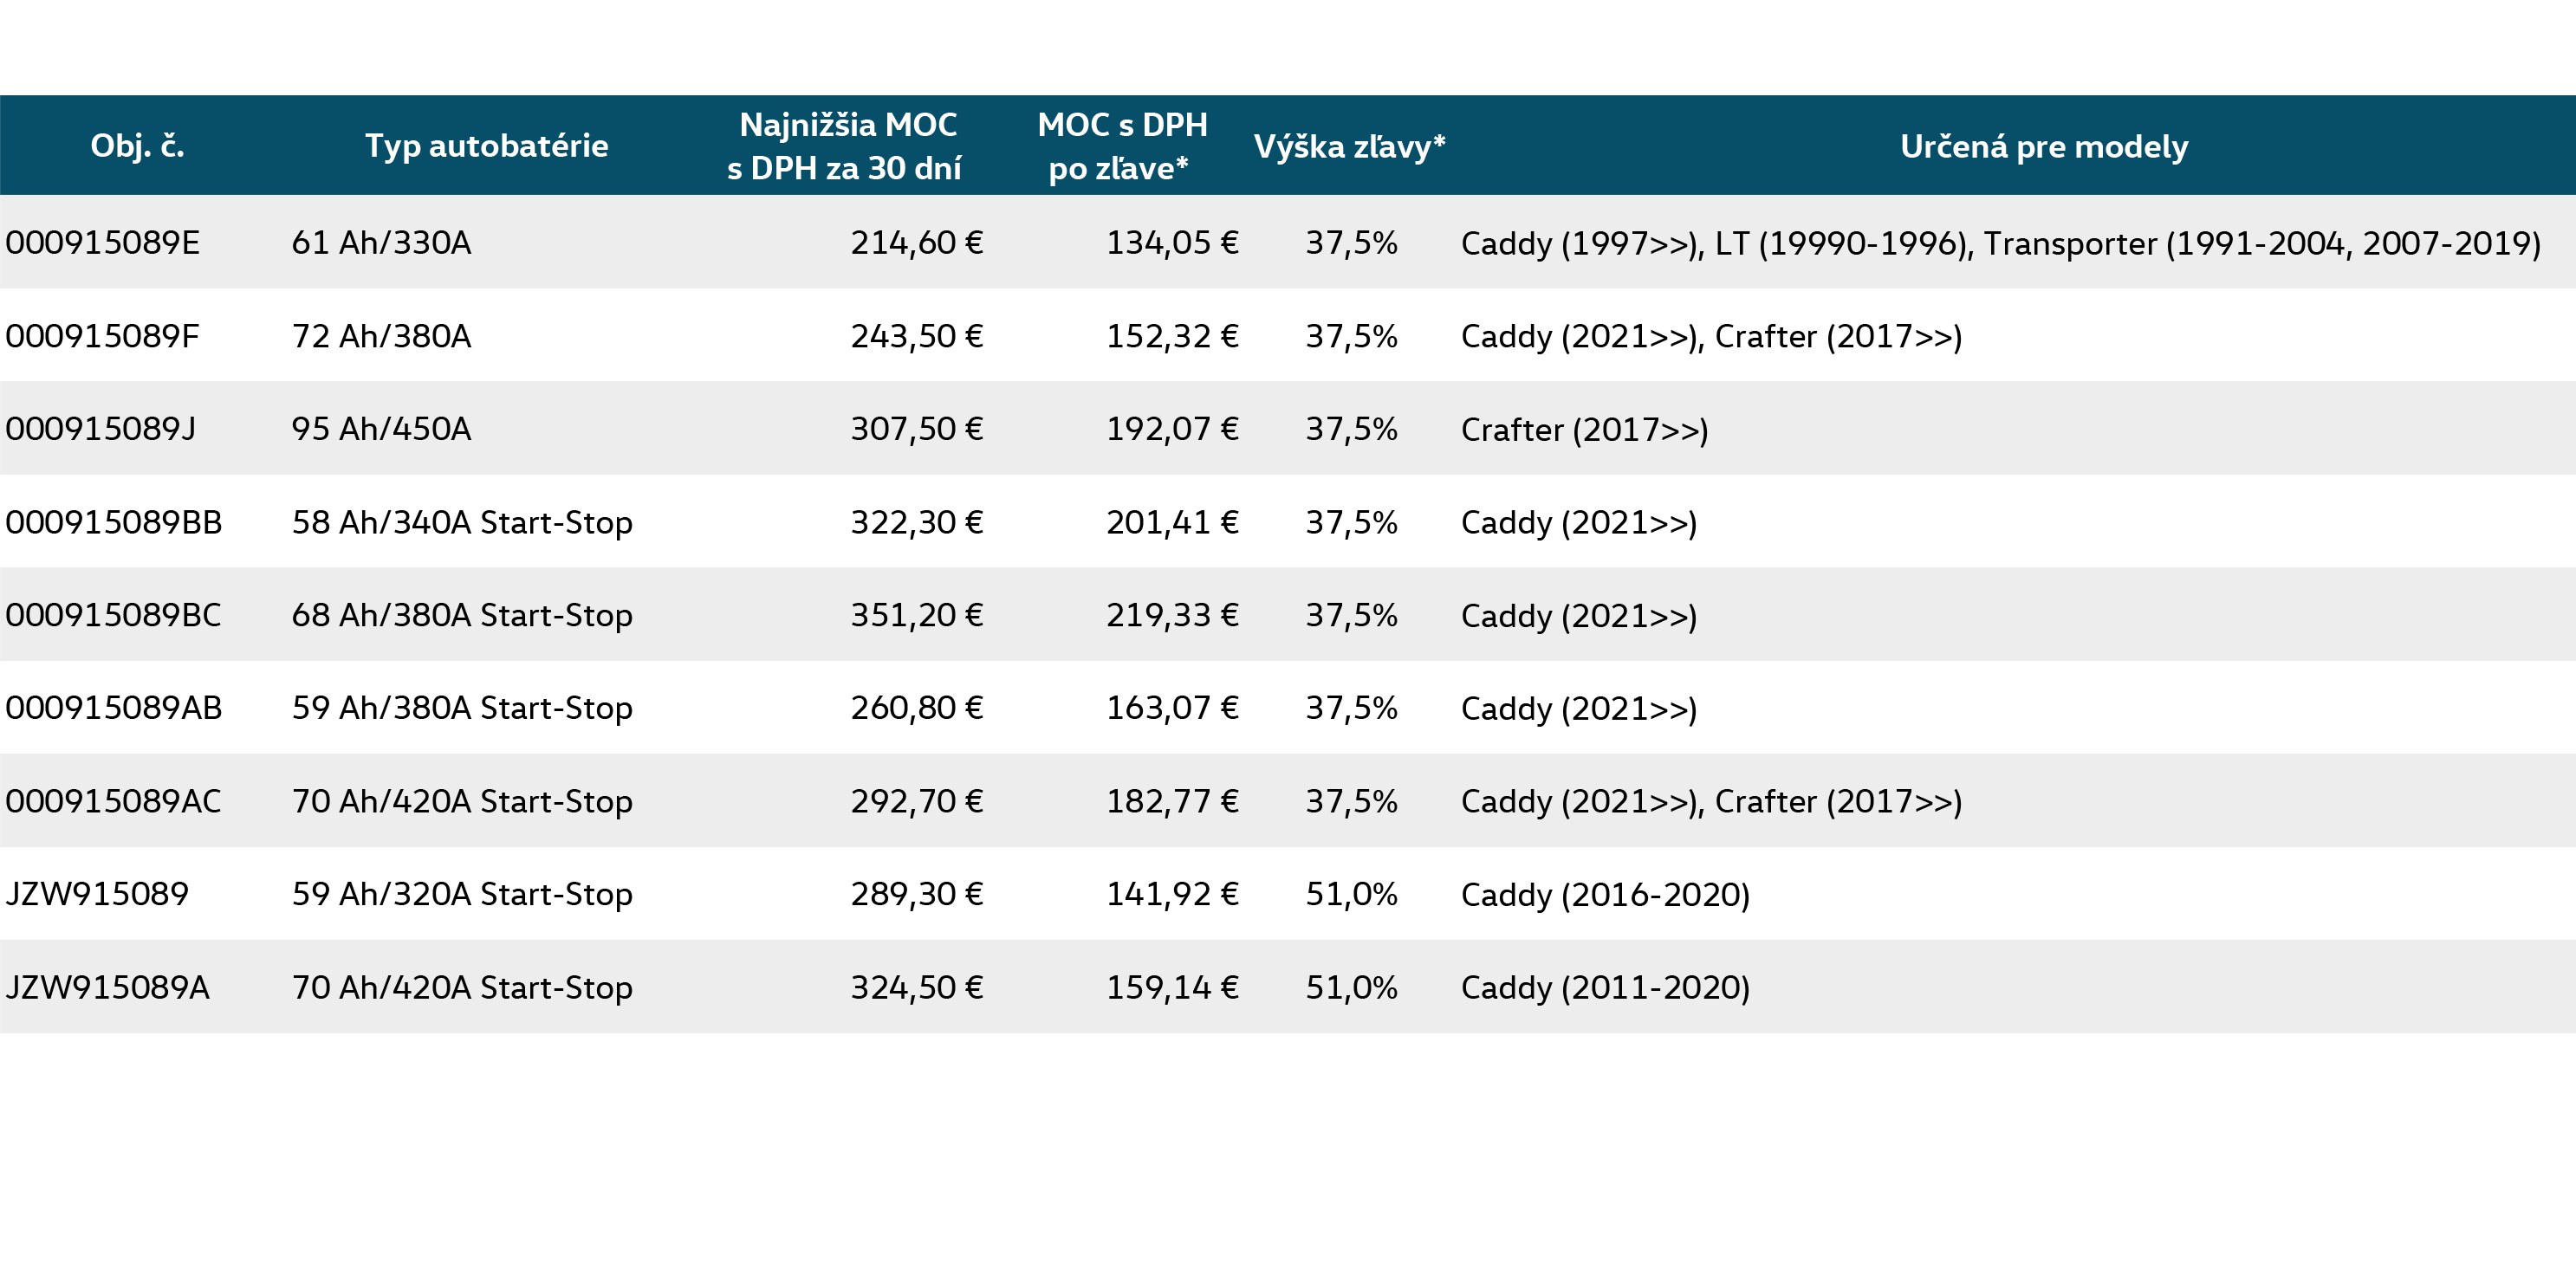Click the discounted price 163,07 €
The height and width of the screenshot is (1288, 2576).
(1172, 708)
